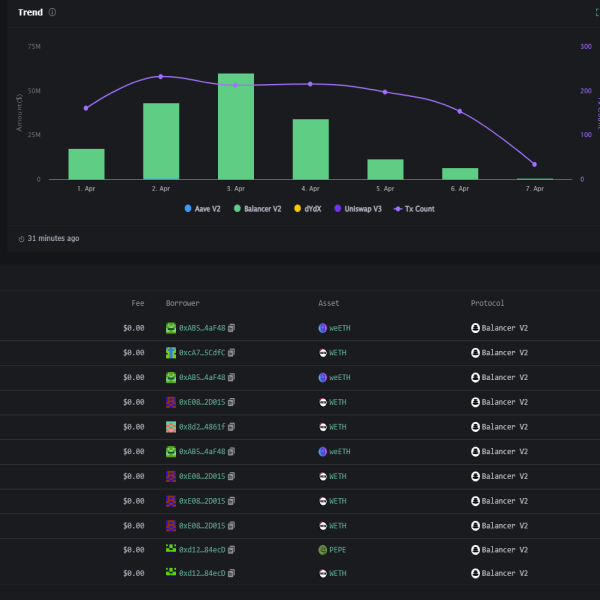The image size is (600, 600).
Task: Open the PEPE asset link
Action: (338, 550)
